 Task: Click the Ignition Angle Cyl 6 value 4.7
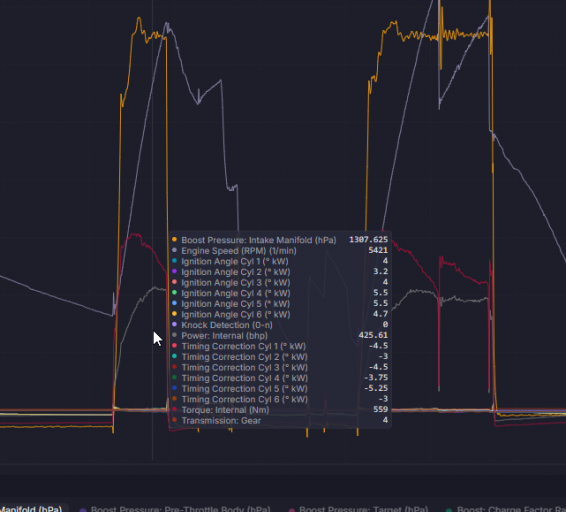(380, 314)
